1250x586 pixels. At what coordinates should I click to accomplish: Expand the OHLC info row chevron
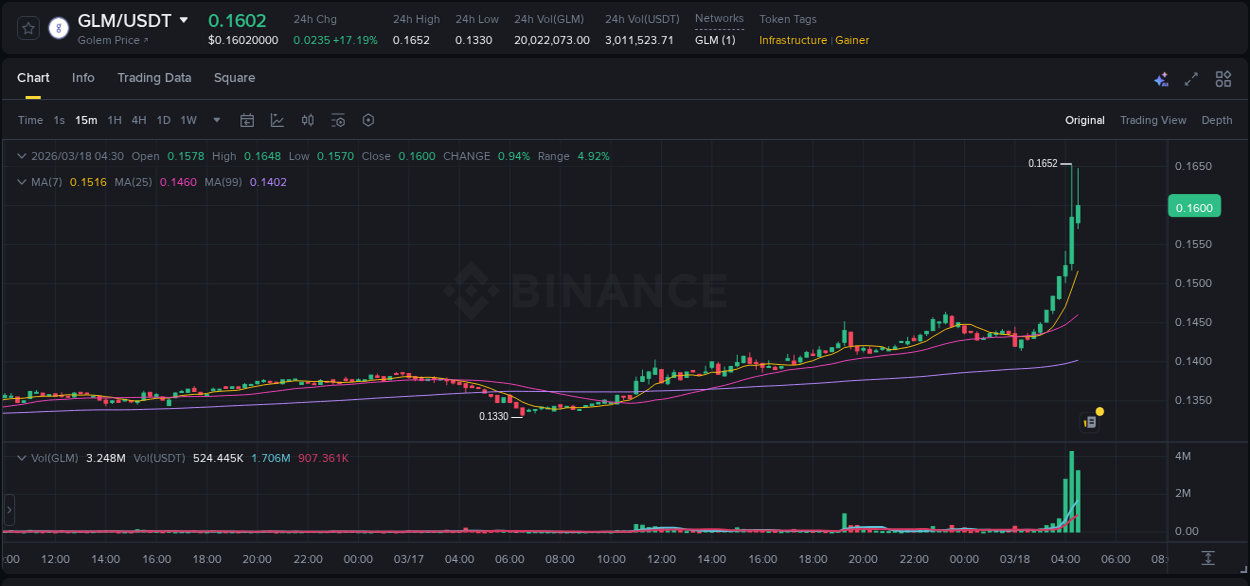(22, 156)
